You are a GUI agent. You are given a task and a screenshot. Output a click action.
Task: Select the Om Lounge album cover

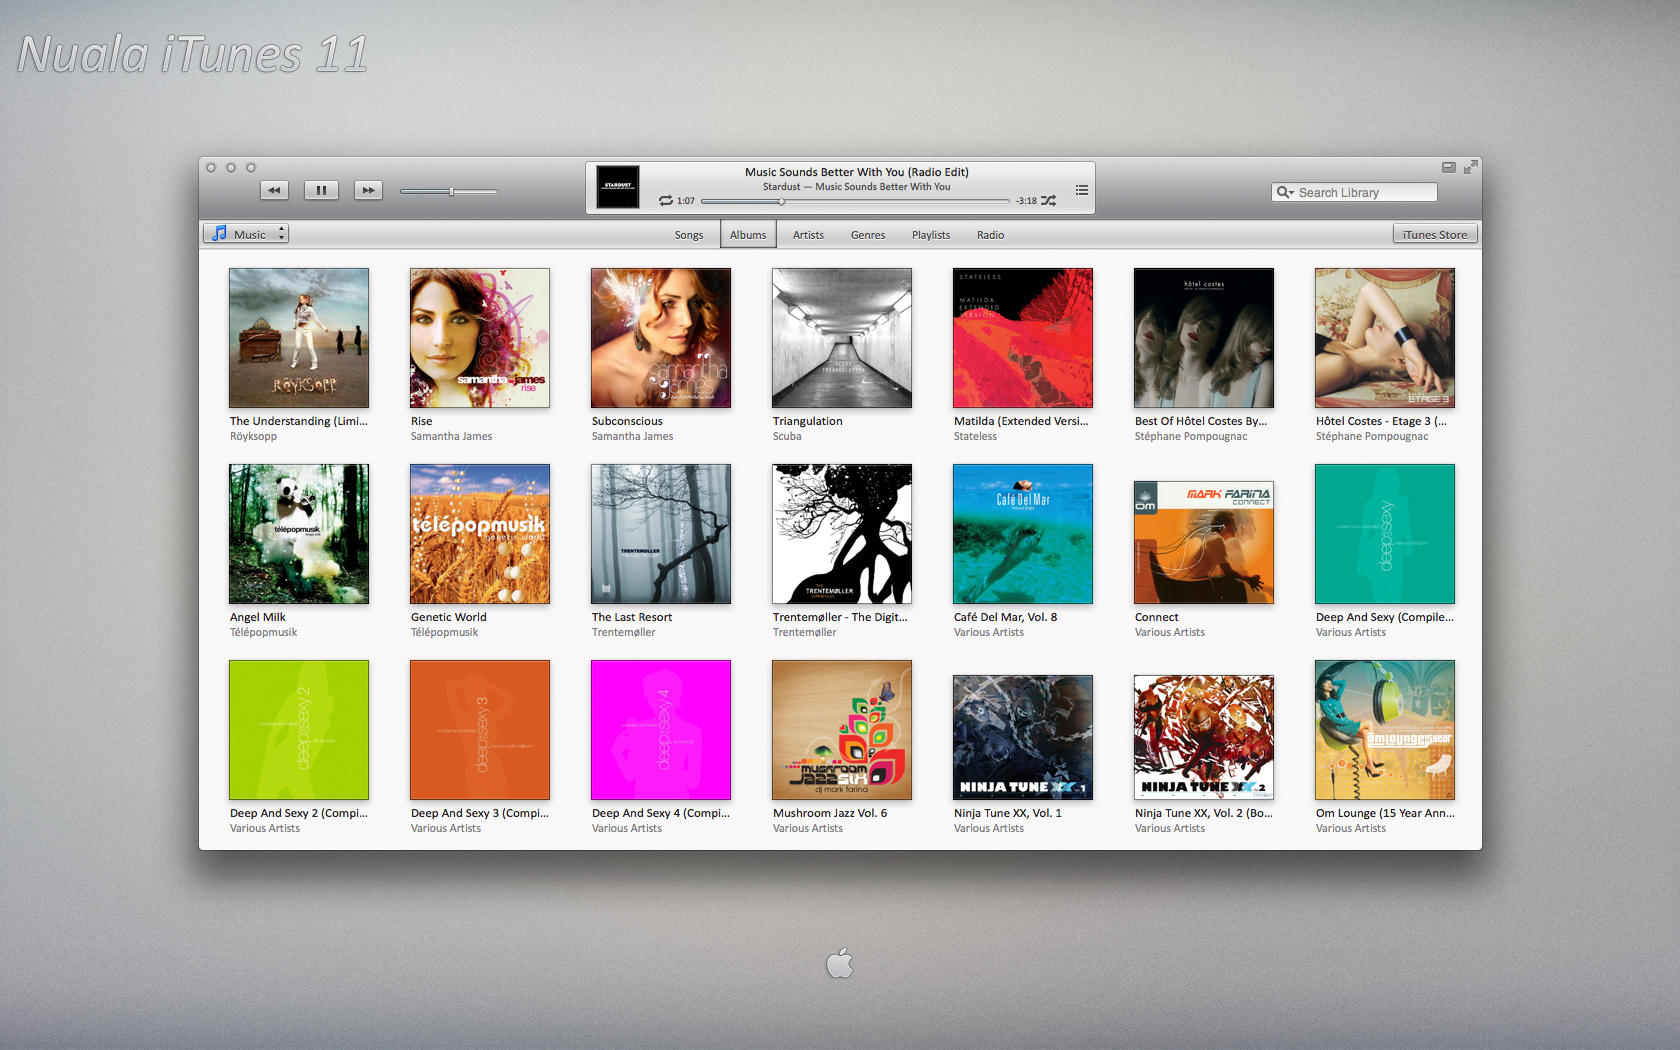[1385, 730]
